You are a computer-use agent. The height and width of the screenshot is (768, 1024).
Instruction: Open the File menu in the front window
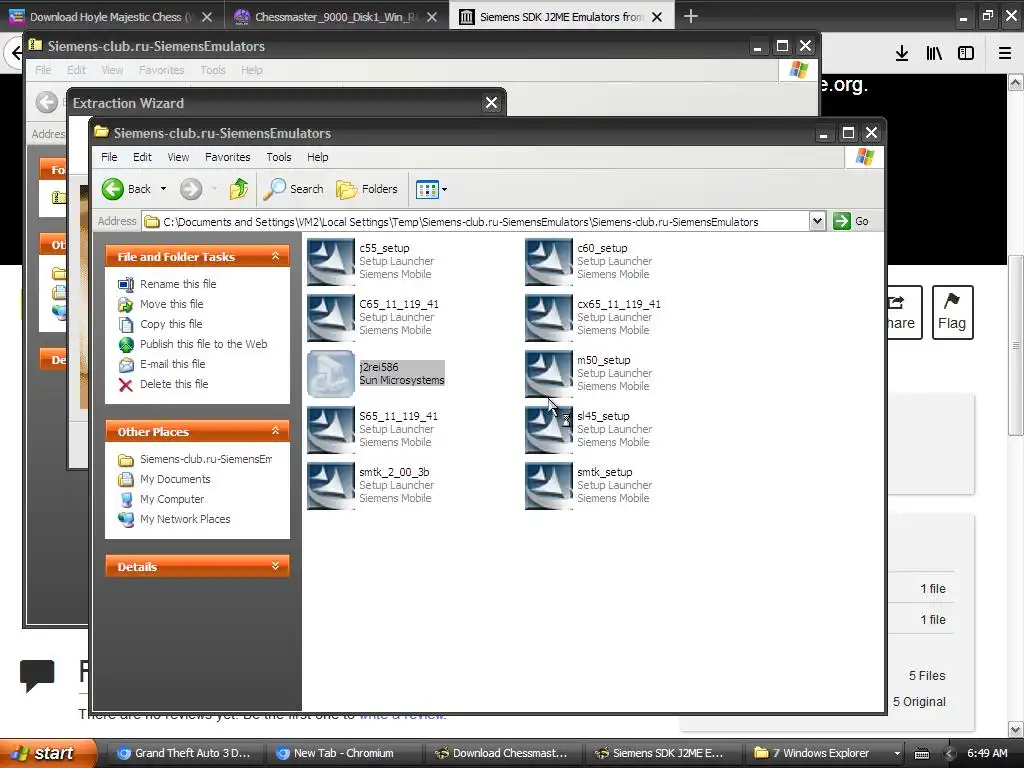pos(109,157)
